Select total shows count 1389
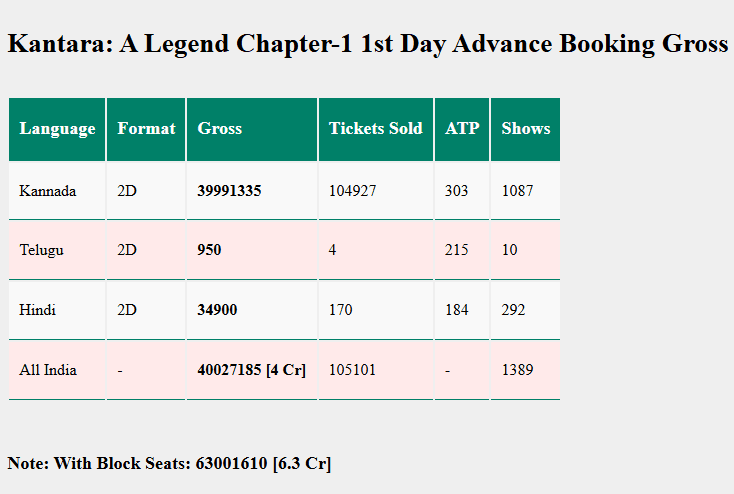 click(518, 370)
